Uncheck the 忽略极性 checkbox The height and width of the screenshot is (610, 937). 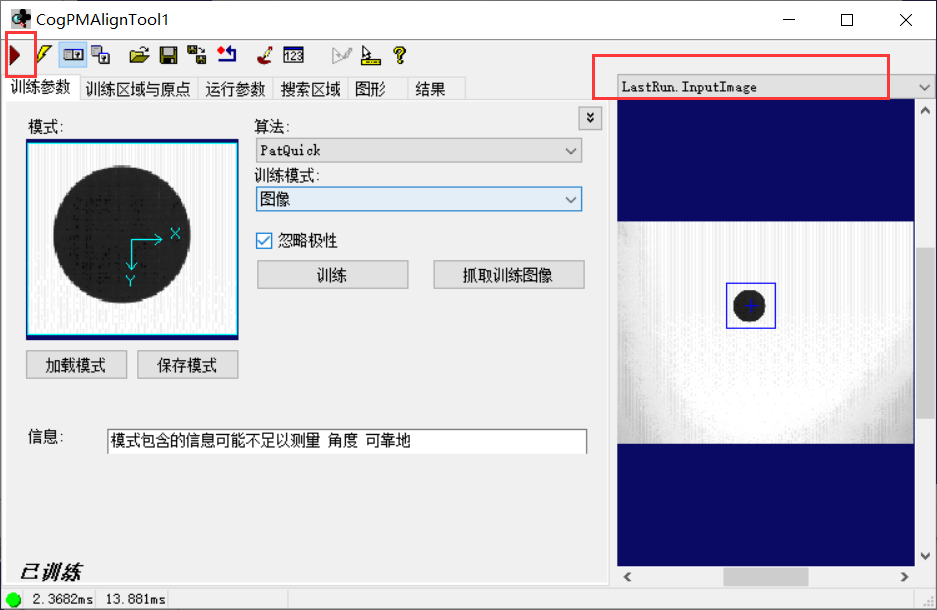pos(264,240)
